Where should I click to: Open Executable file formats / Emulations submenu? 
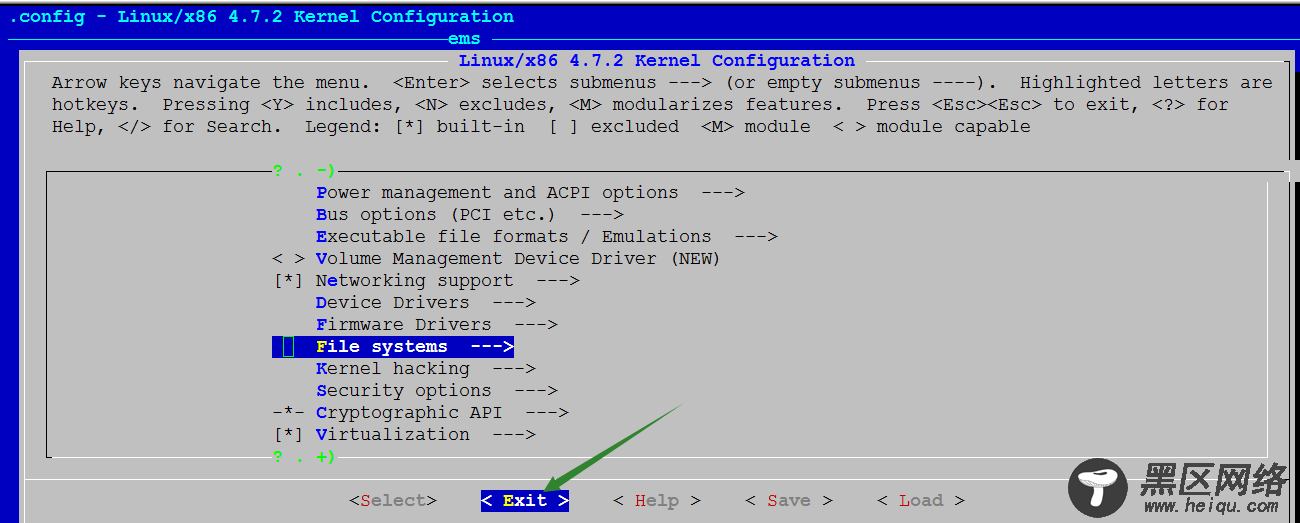point(547,237)
